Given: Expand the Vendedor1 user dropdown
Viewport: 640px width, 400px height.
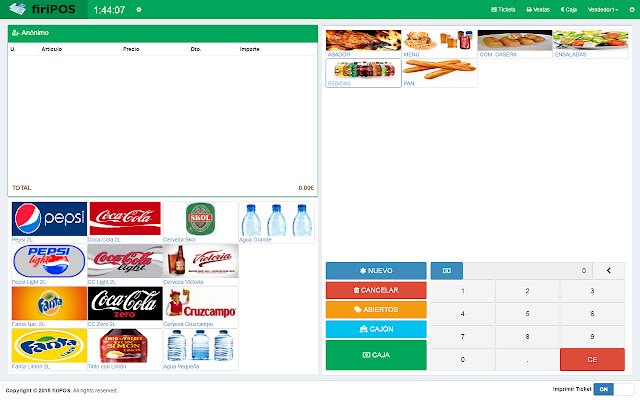Looking at the screenshot, I should [x=603, y=9].
